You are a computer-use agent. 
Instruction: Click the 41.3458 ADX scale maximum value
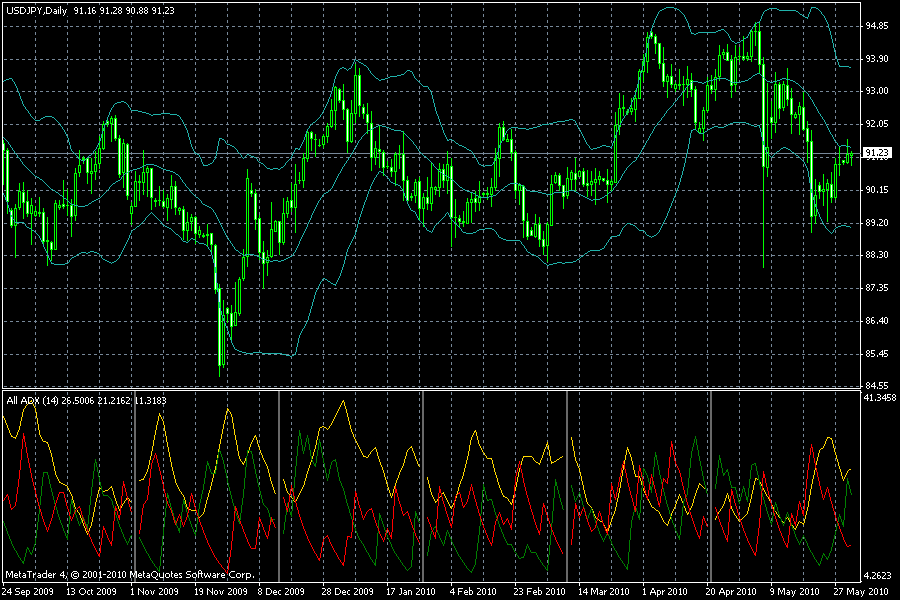[x=880, y=397]
